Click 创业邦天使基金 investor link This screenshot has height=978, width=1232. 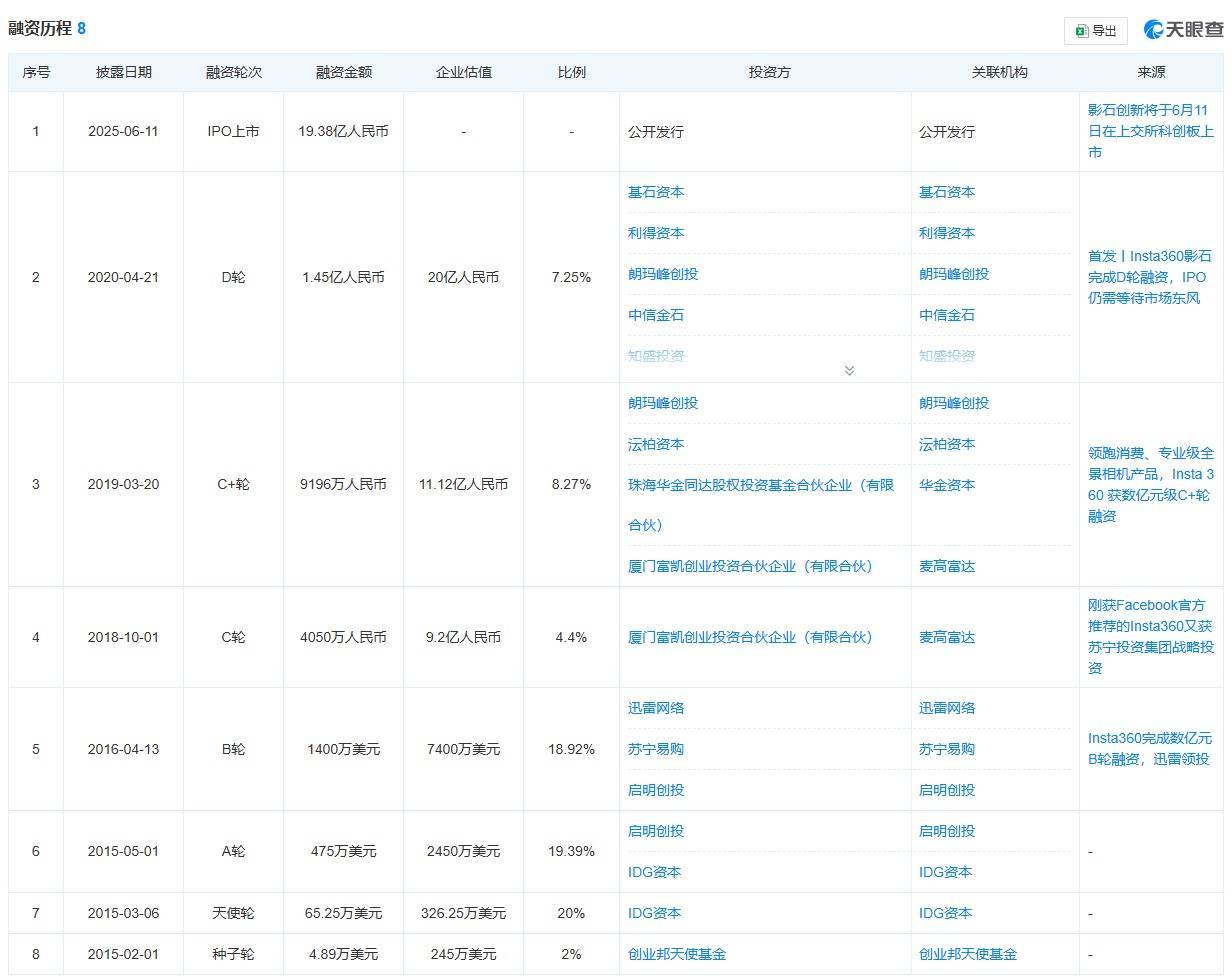point(677,954)
